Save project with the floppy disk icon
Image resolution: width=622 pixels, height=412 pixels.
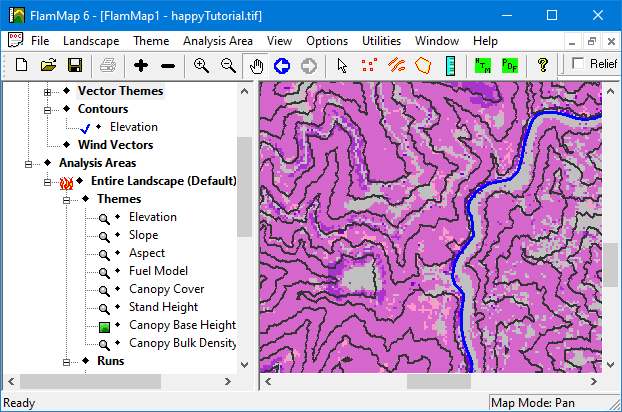point(75,65)
